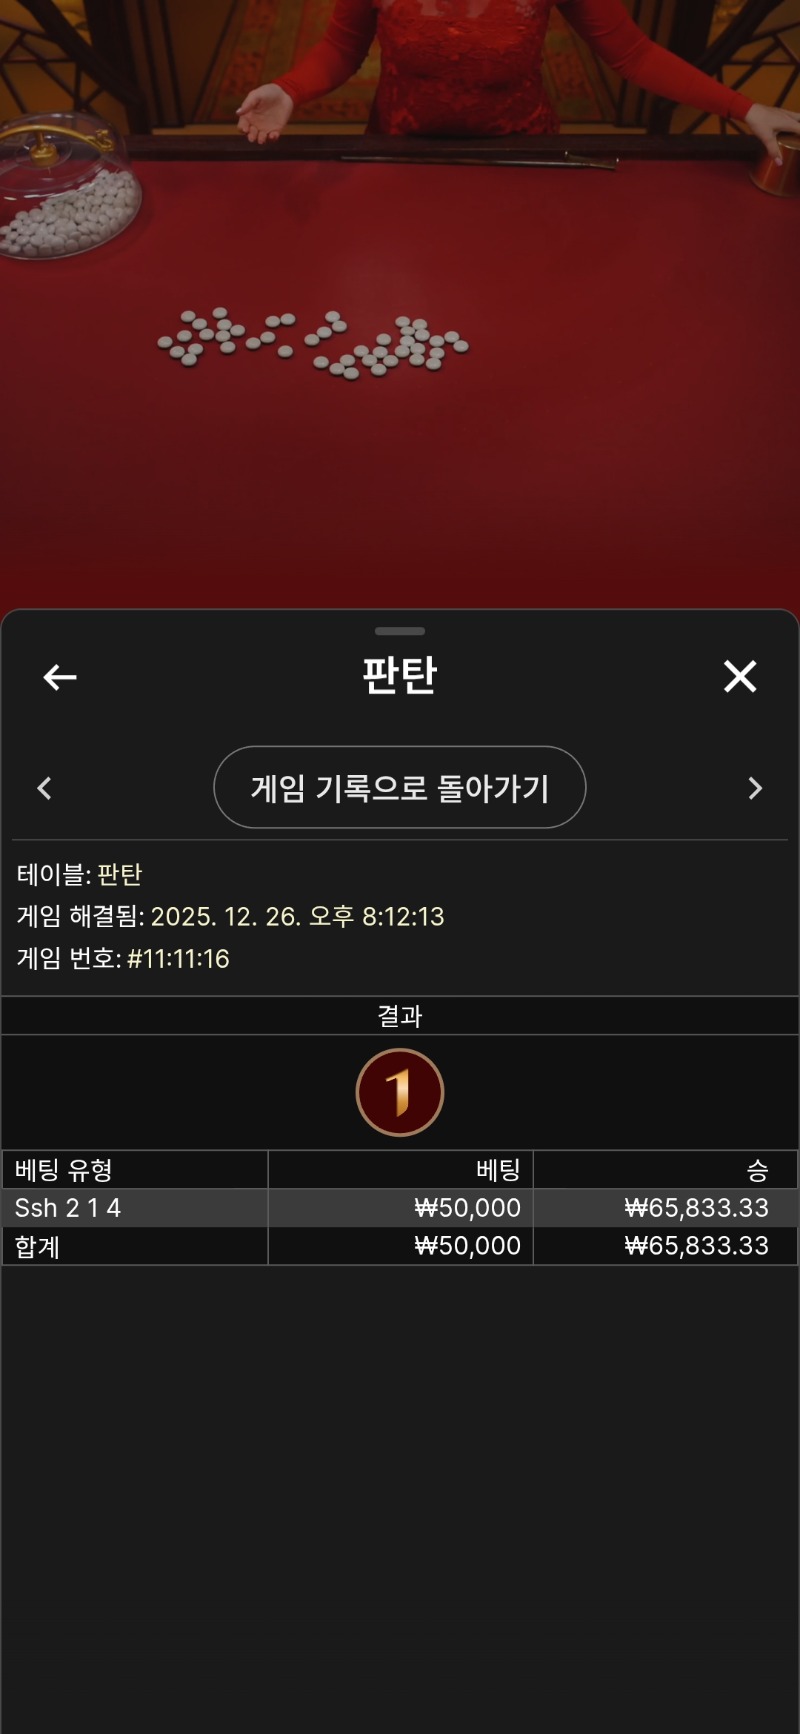800x1734 pixels.
Task: Show previous game record with left chevron
Action: click(x=44, y=788)
